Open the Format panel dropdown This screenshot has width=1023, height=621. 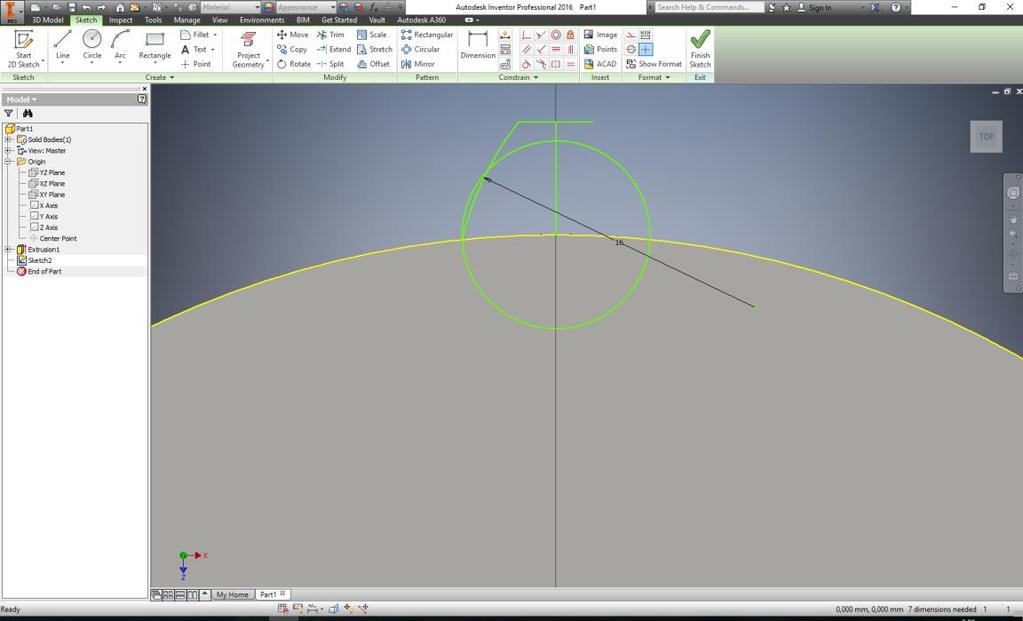point(654,78)
